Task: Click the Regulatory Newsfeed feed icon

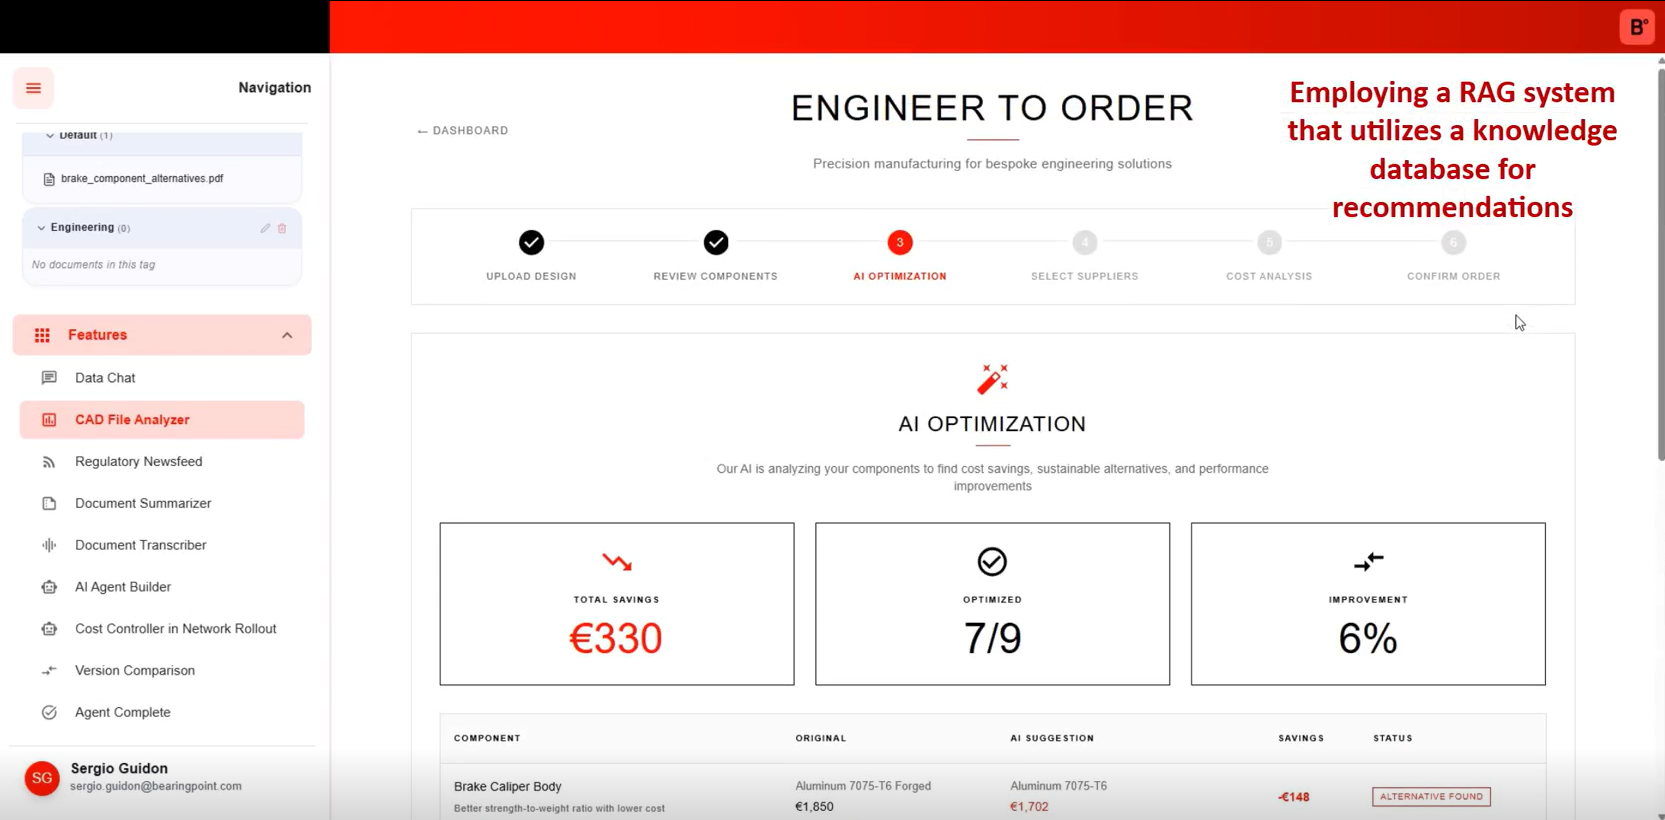Action: coord(49,462)
